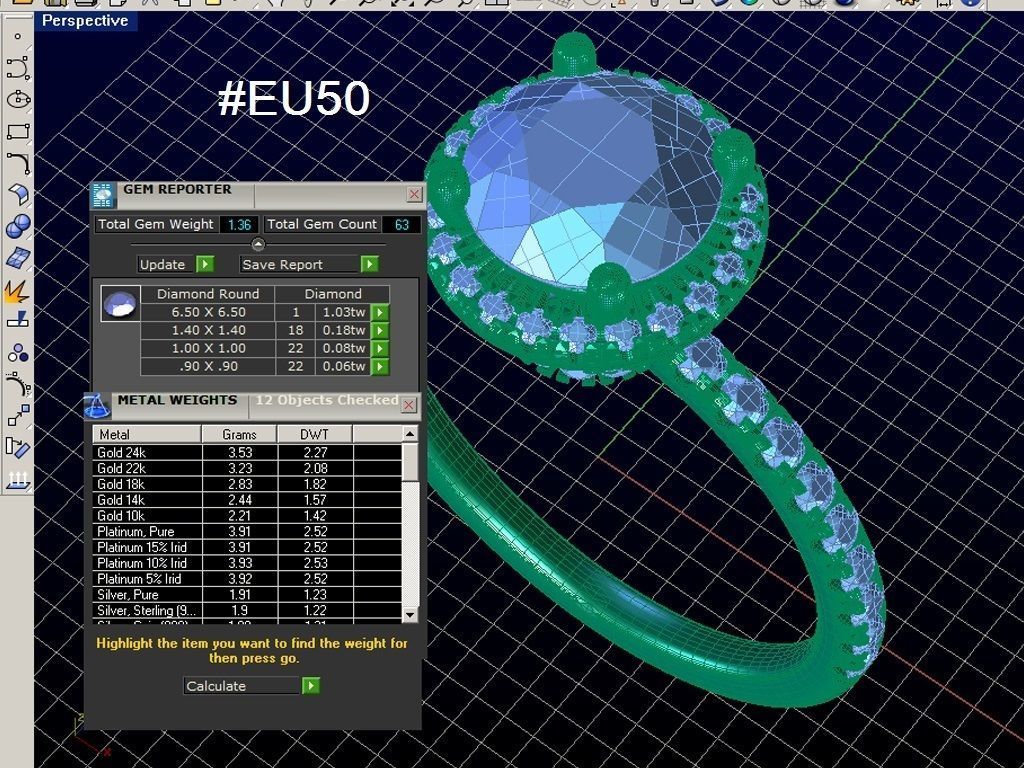Screen dimensions: 1024x768
Task: Select the Gold 14k row
Action: (x=247, y=500)
